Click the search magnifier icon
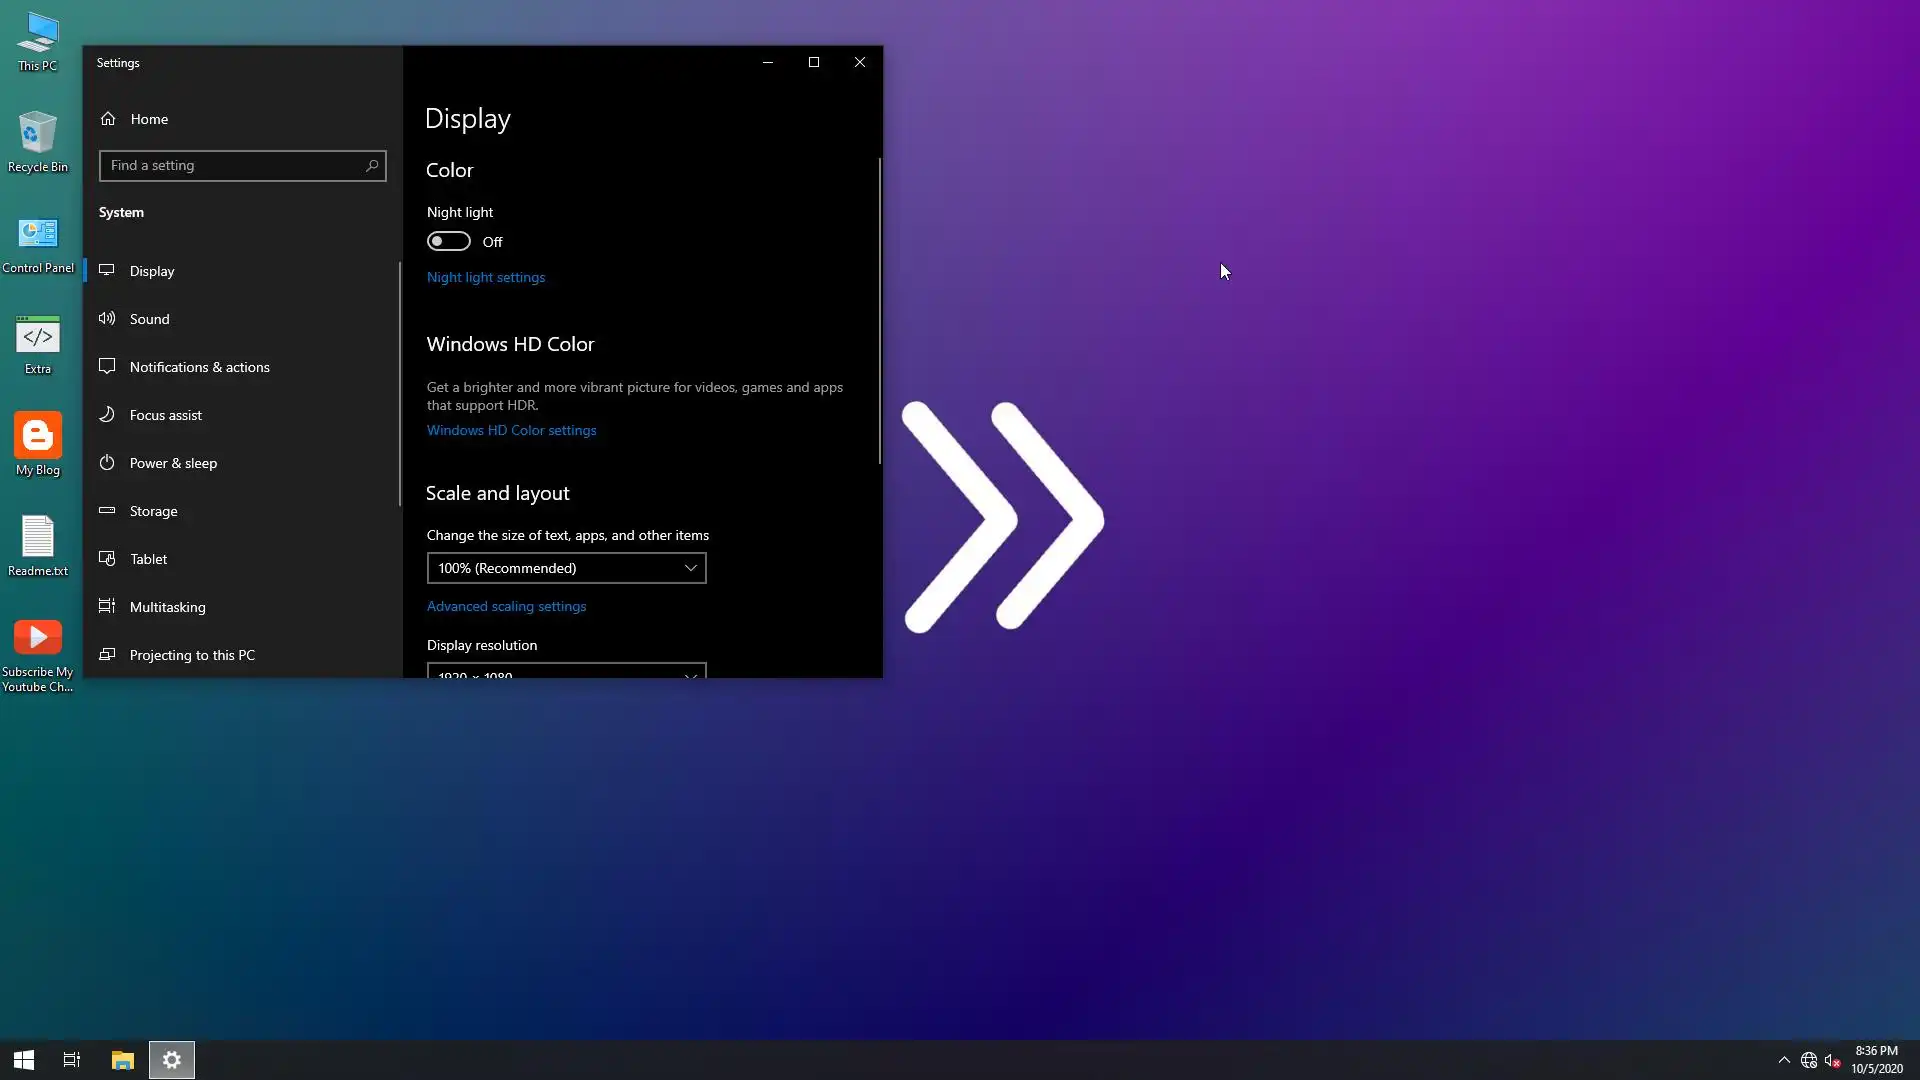The height and width of the screenshot is (1080, 1920). tap(372, 166)
